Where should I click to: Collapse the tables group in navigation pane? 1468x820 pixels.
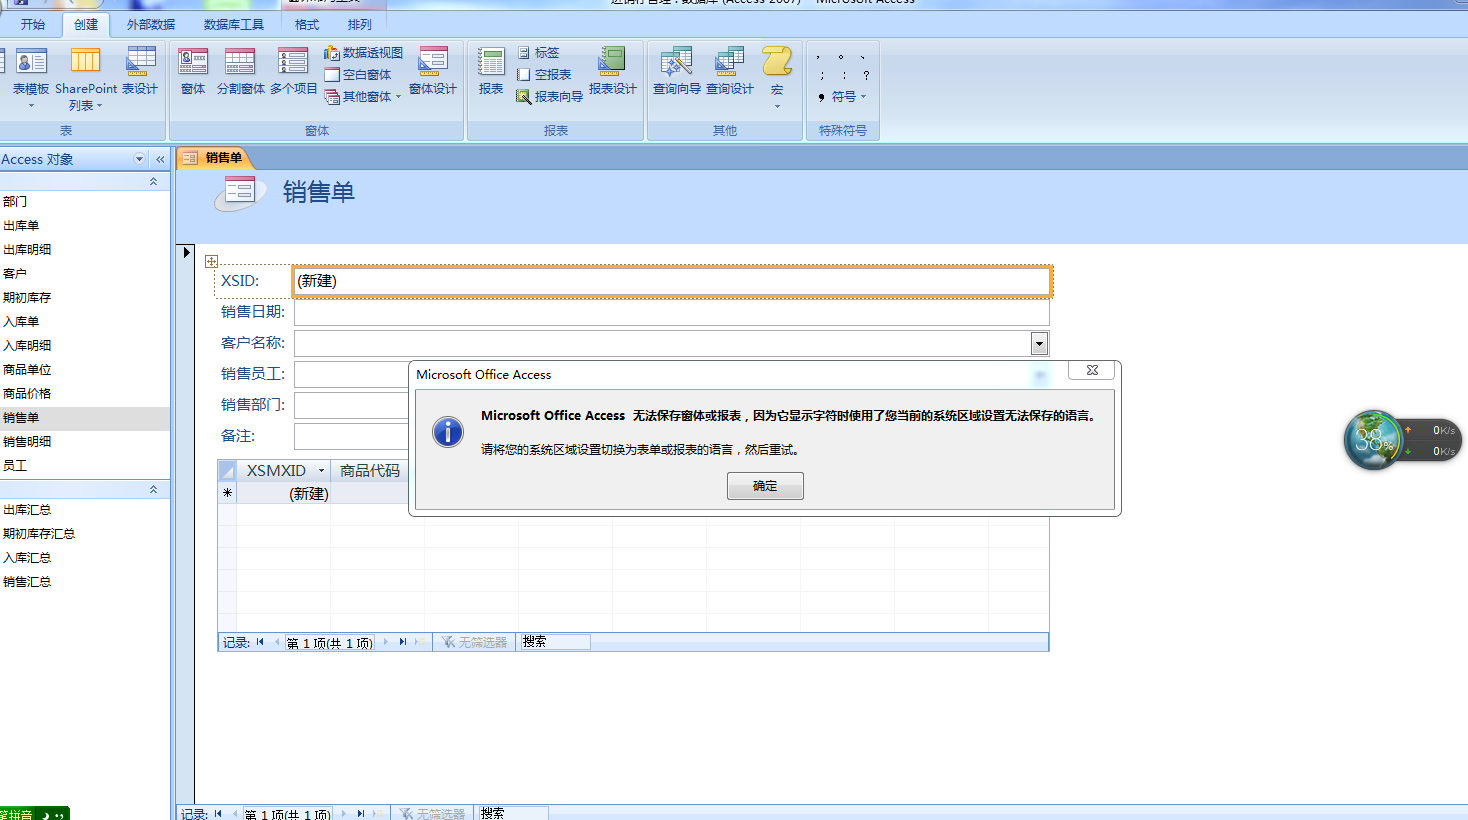point(153,182)
